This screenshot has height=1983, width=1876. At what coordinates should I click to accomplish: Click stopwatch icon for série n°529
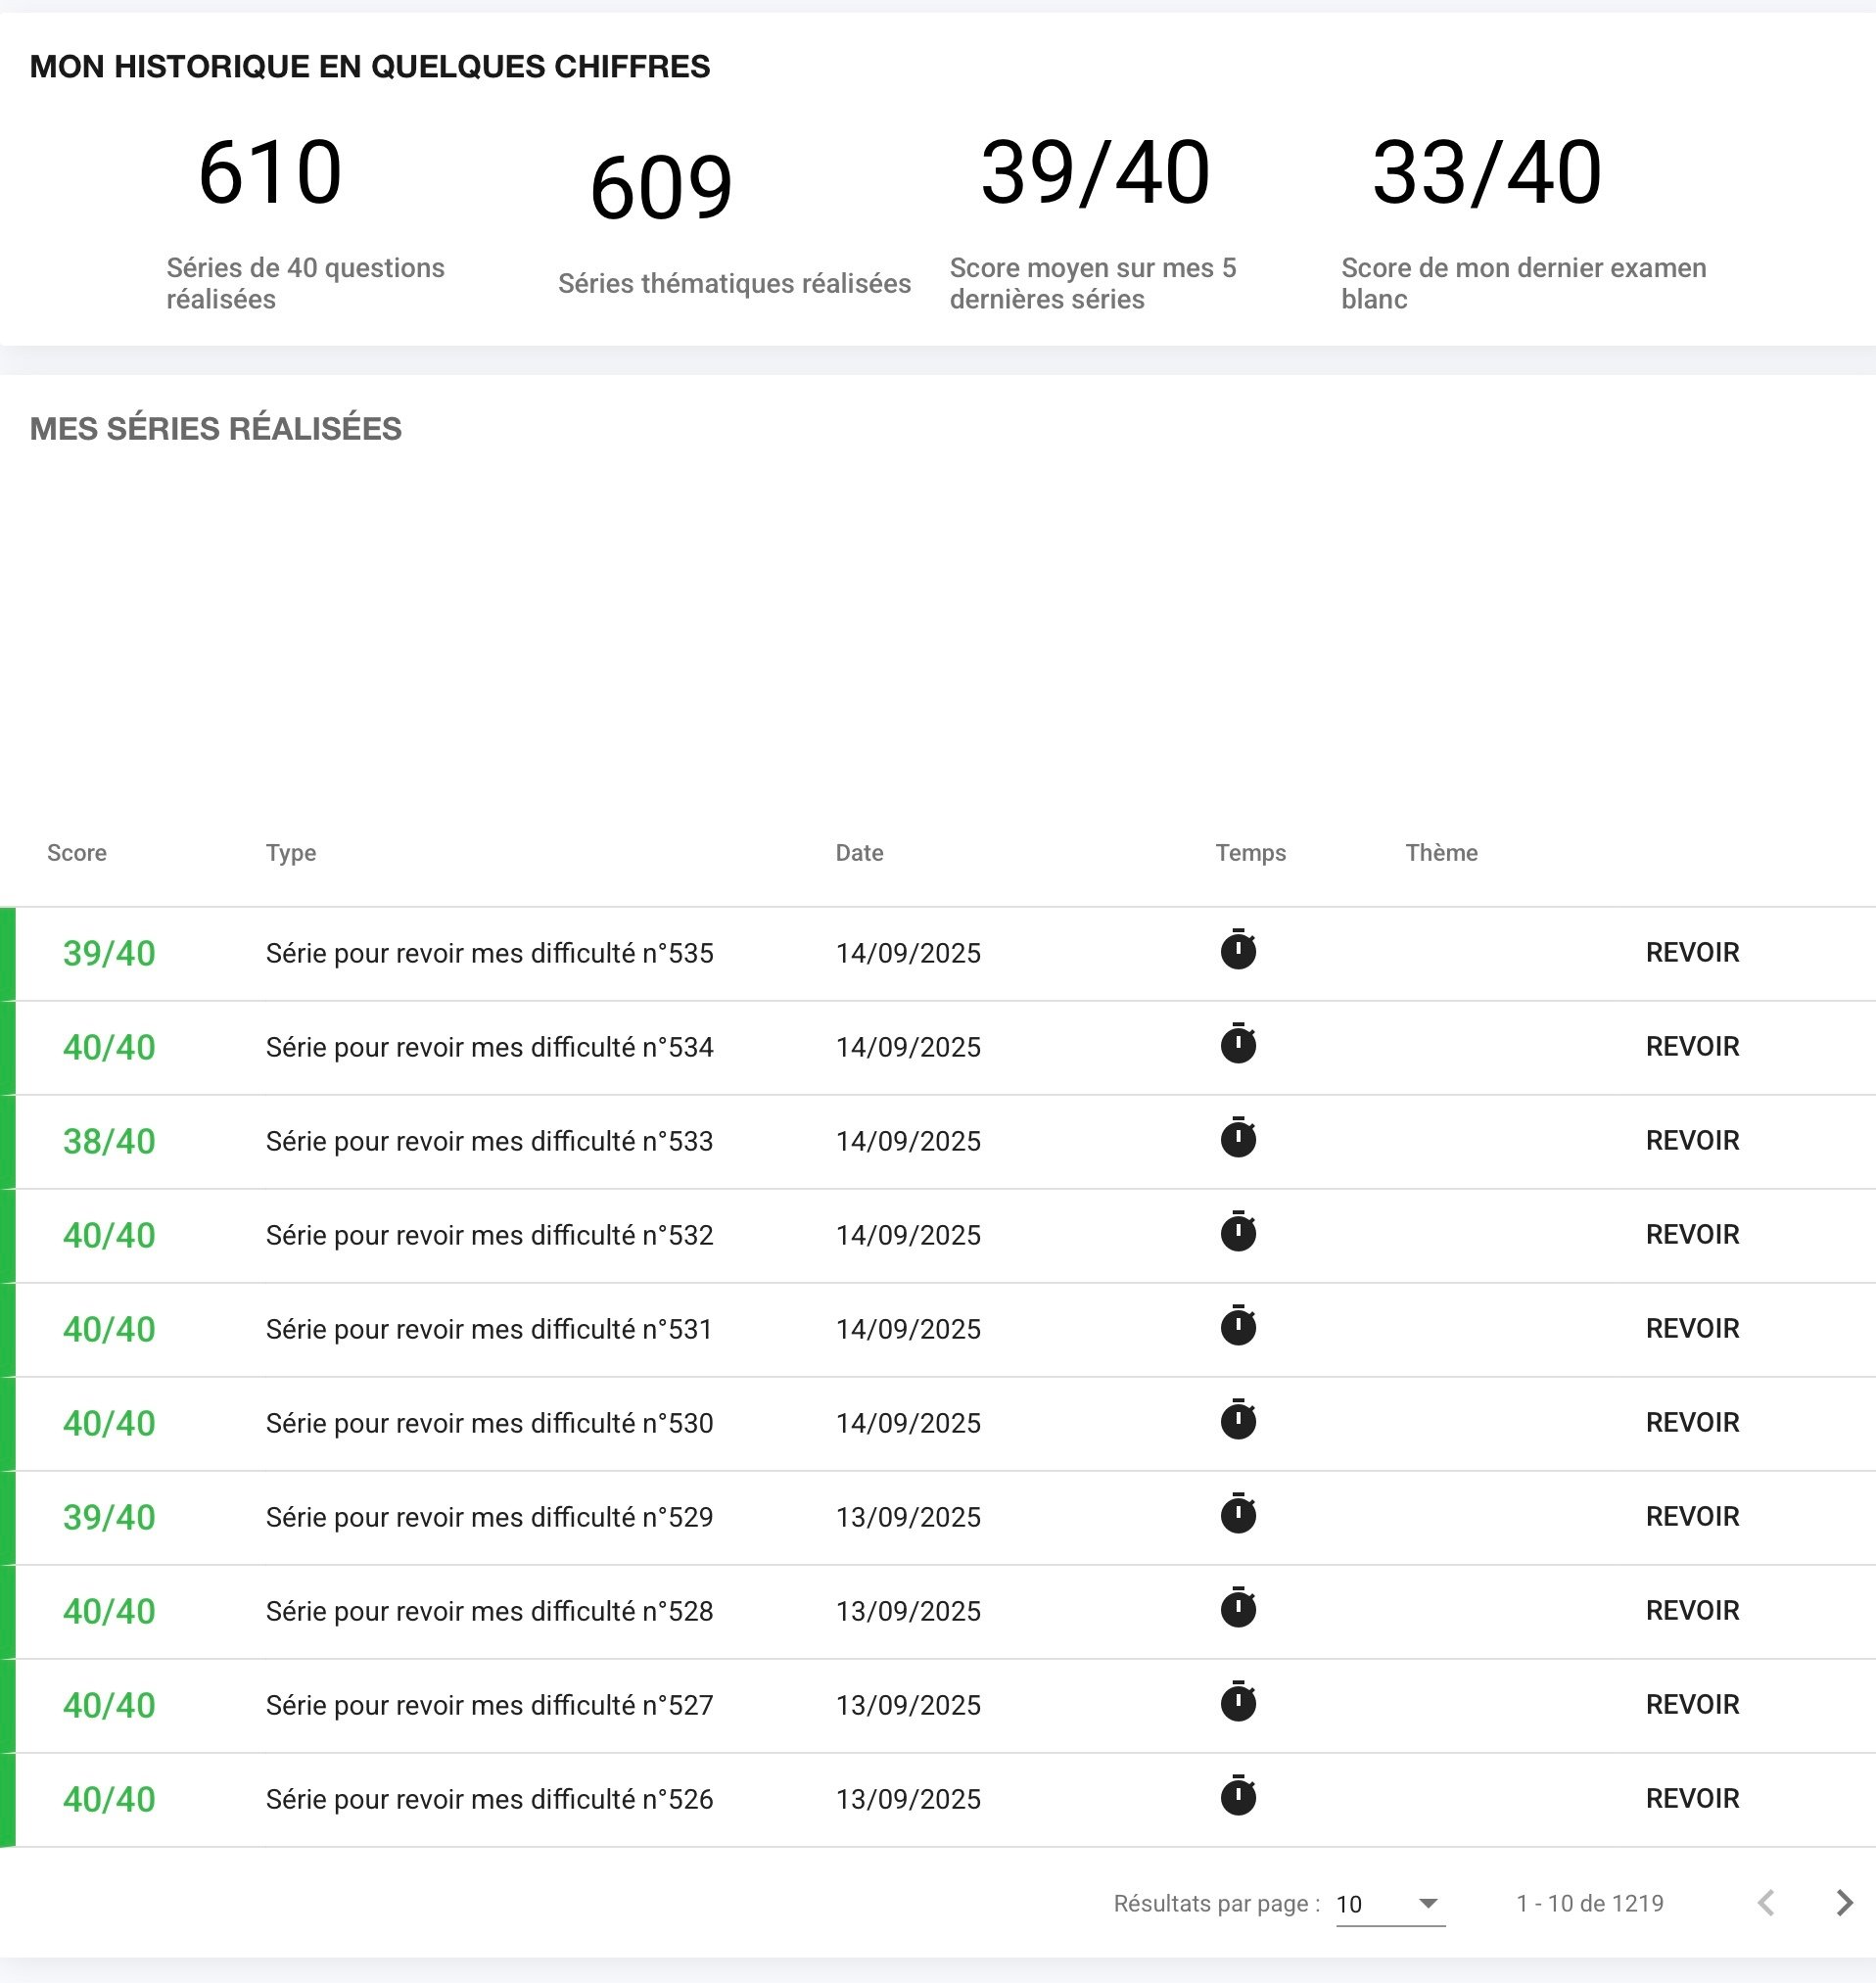tap(1238, 1515)
